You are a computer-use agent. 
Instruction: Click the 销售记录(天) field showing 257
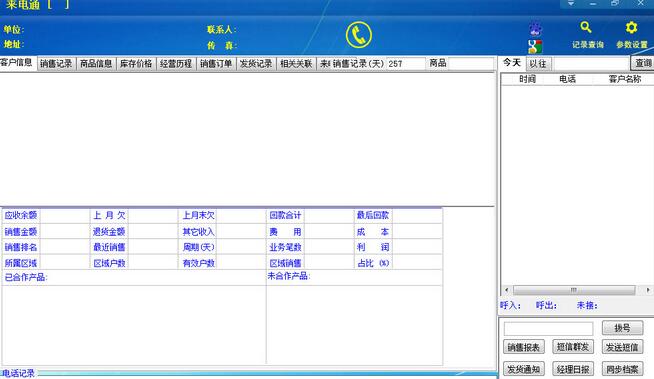tap(406, 64)
